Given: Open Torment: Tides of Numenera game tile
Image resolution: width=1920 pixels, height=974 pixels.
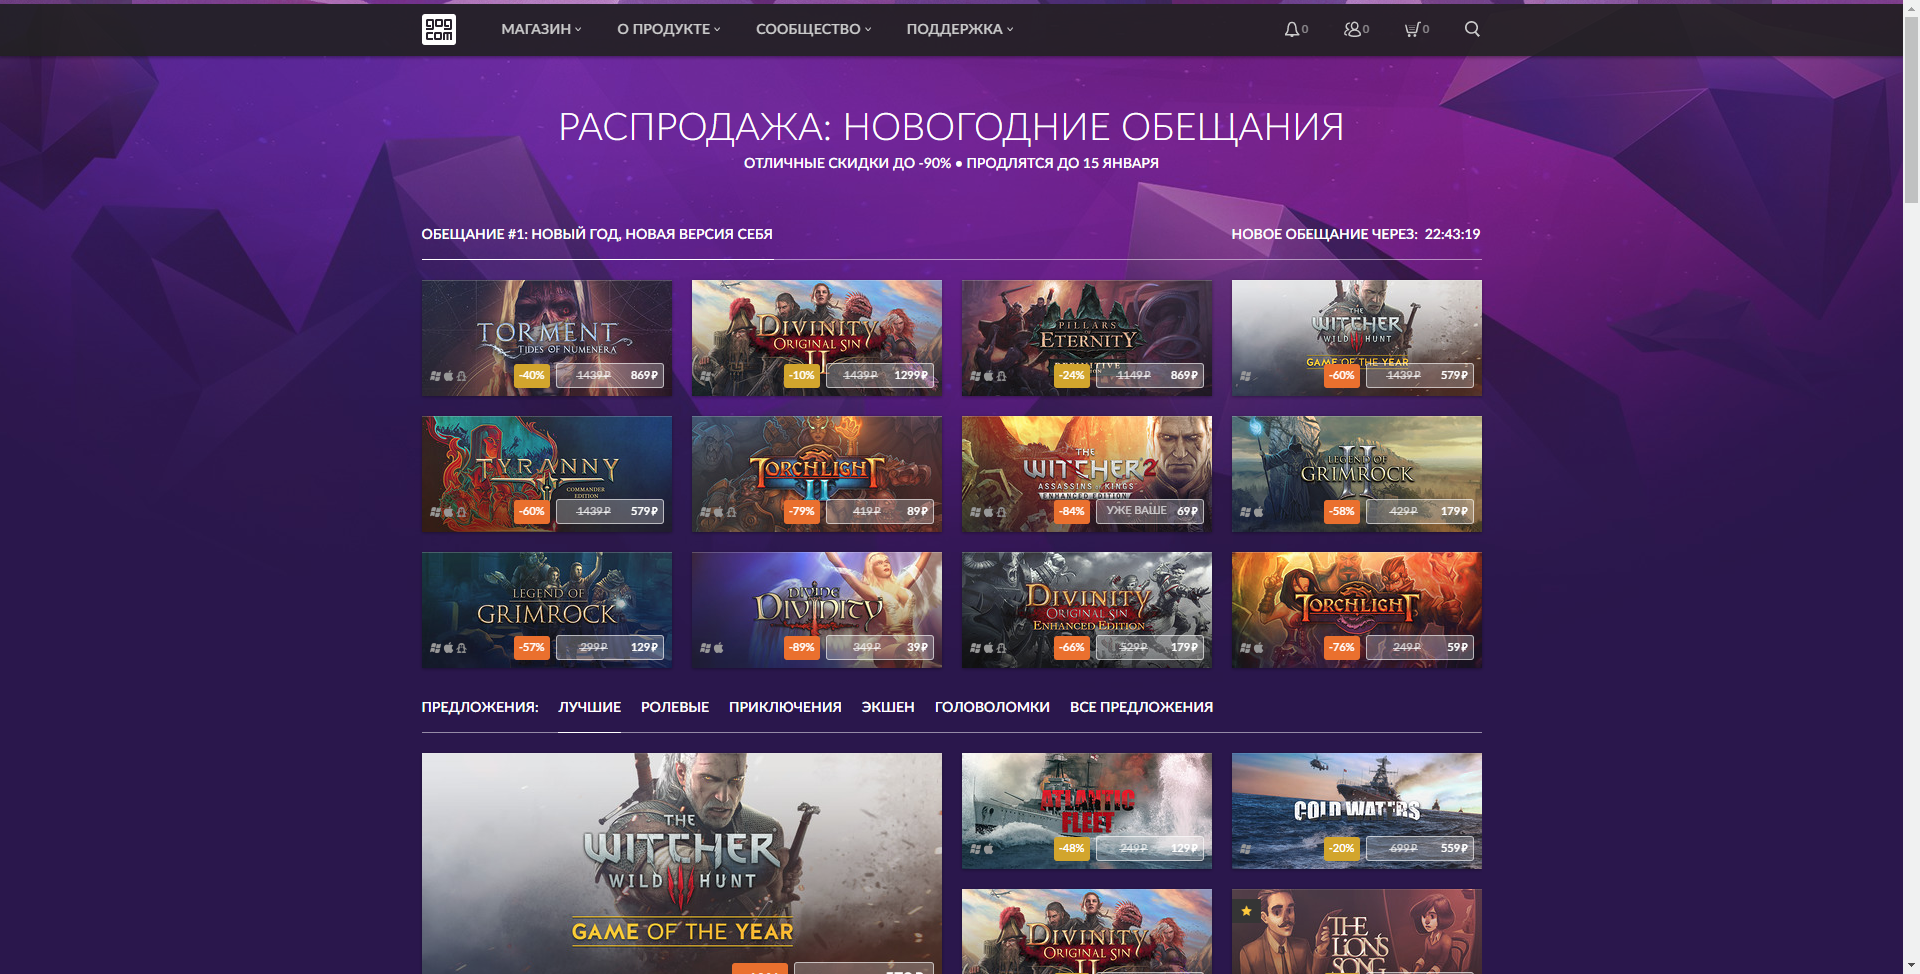Looking at the screenshot, I should 547,338.
